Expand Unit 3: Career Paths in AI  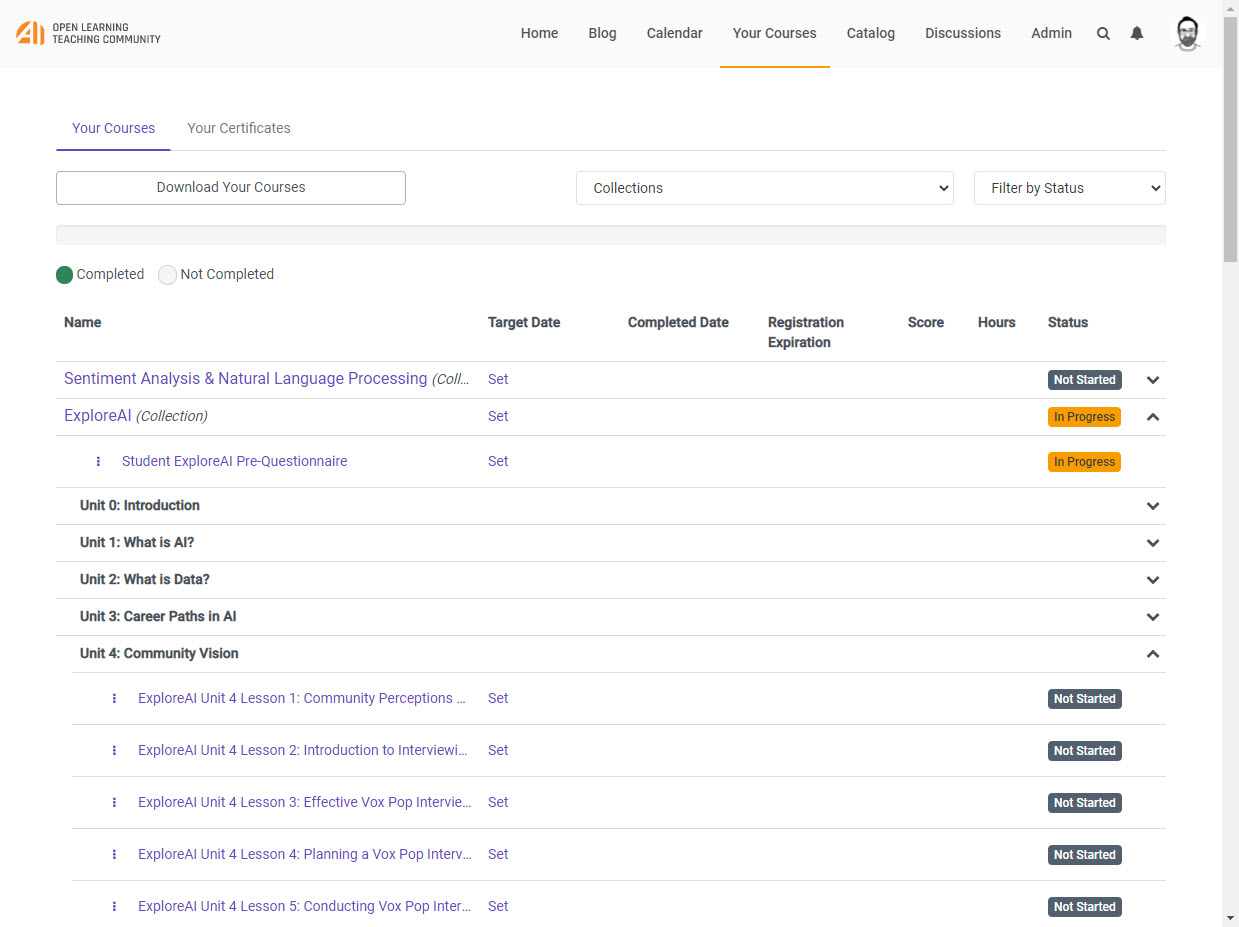coord(1153,617)
